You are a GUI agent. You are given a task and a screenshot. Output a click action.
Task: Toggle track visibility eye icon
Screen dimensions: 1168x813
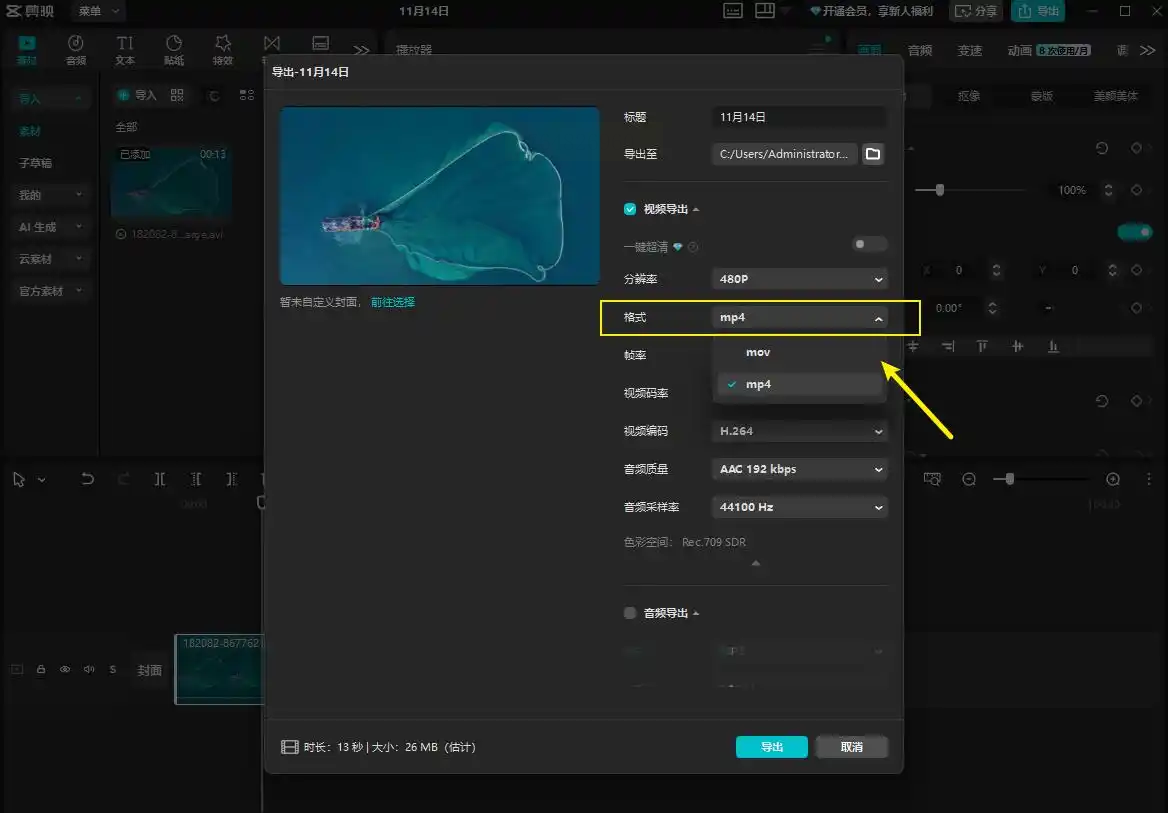coord(65,670)
